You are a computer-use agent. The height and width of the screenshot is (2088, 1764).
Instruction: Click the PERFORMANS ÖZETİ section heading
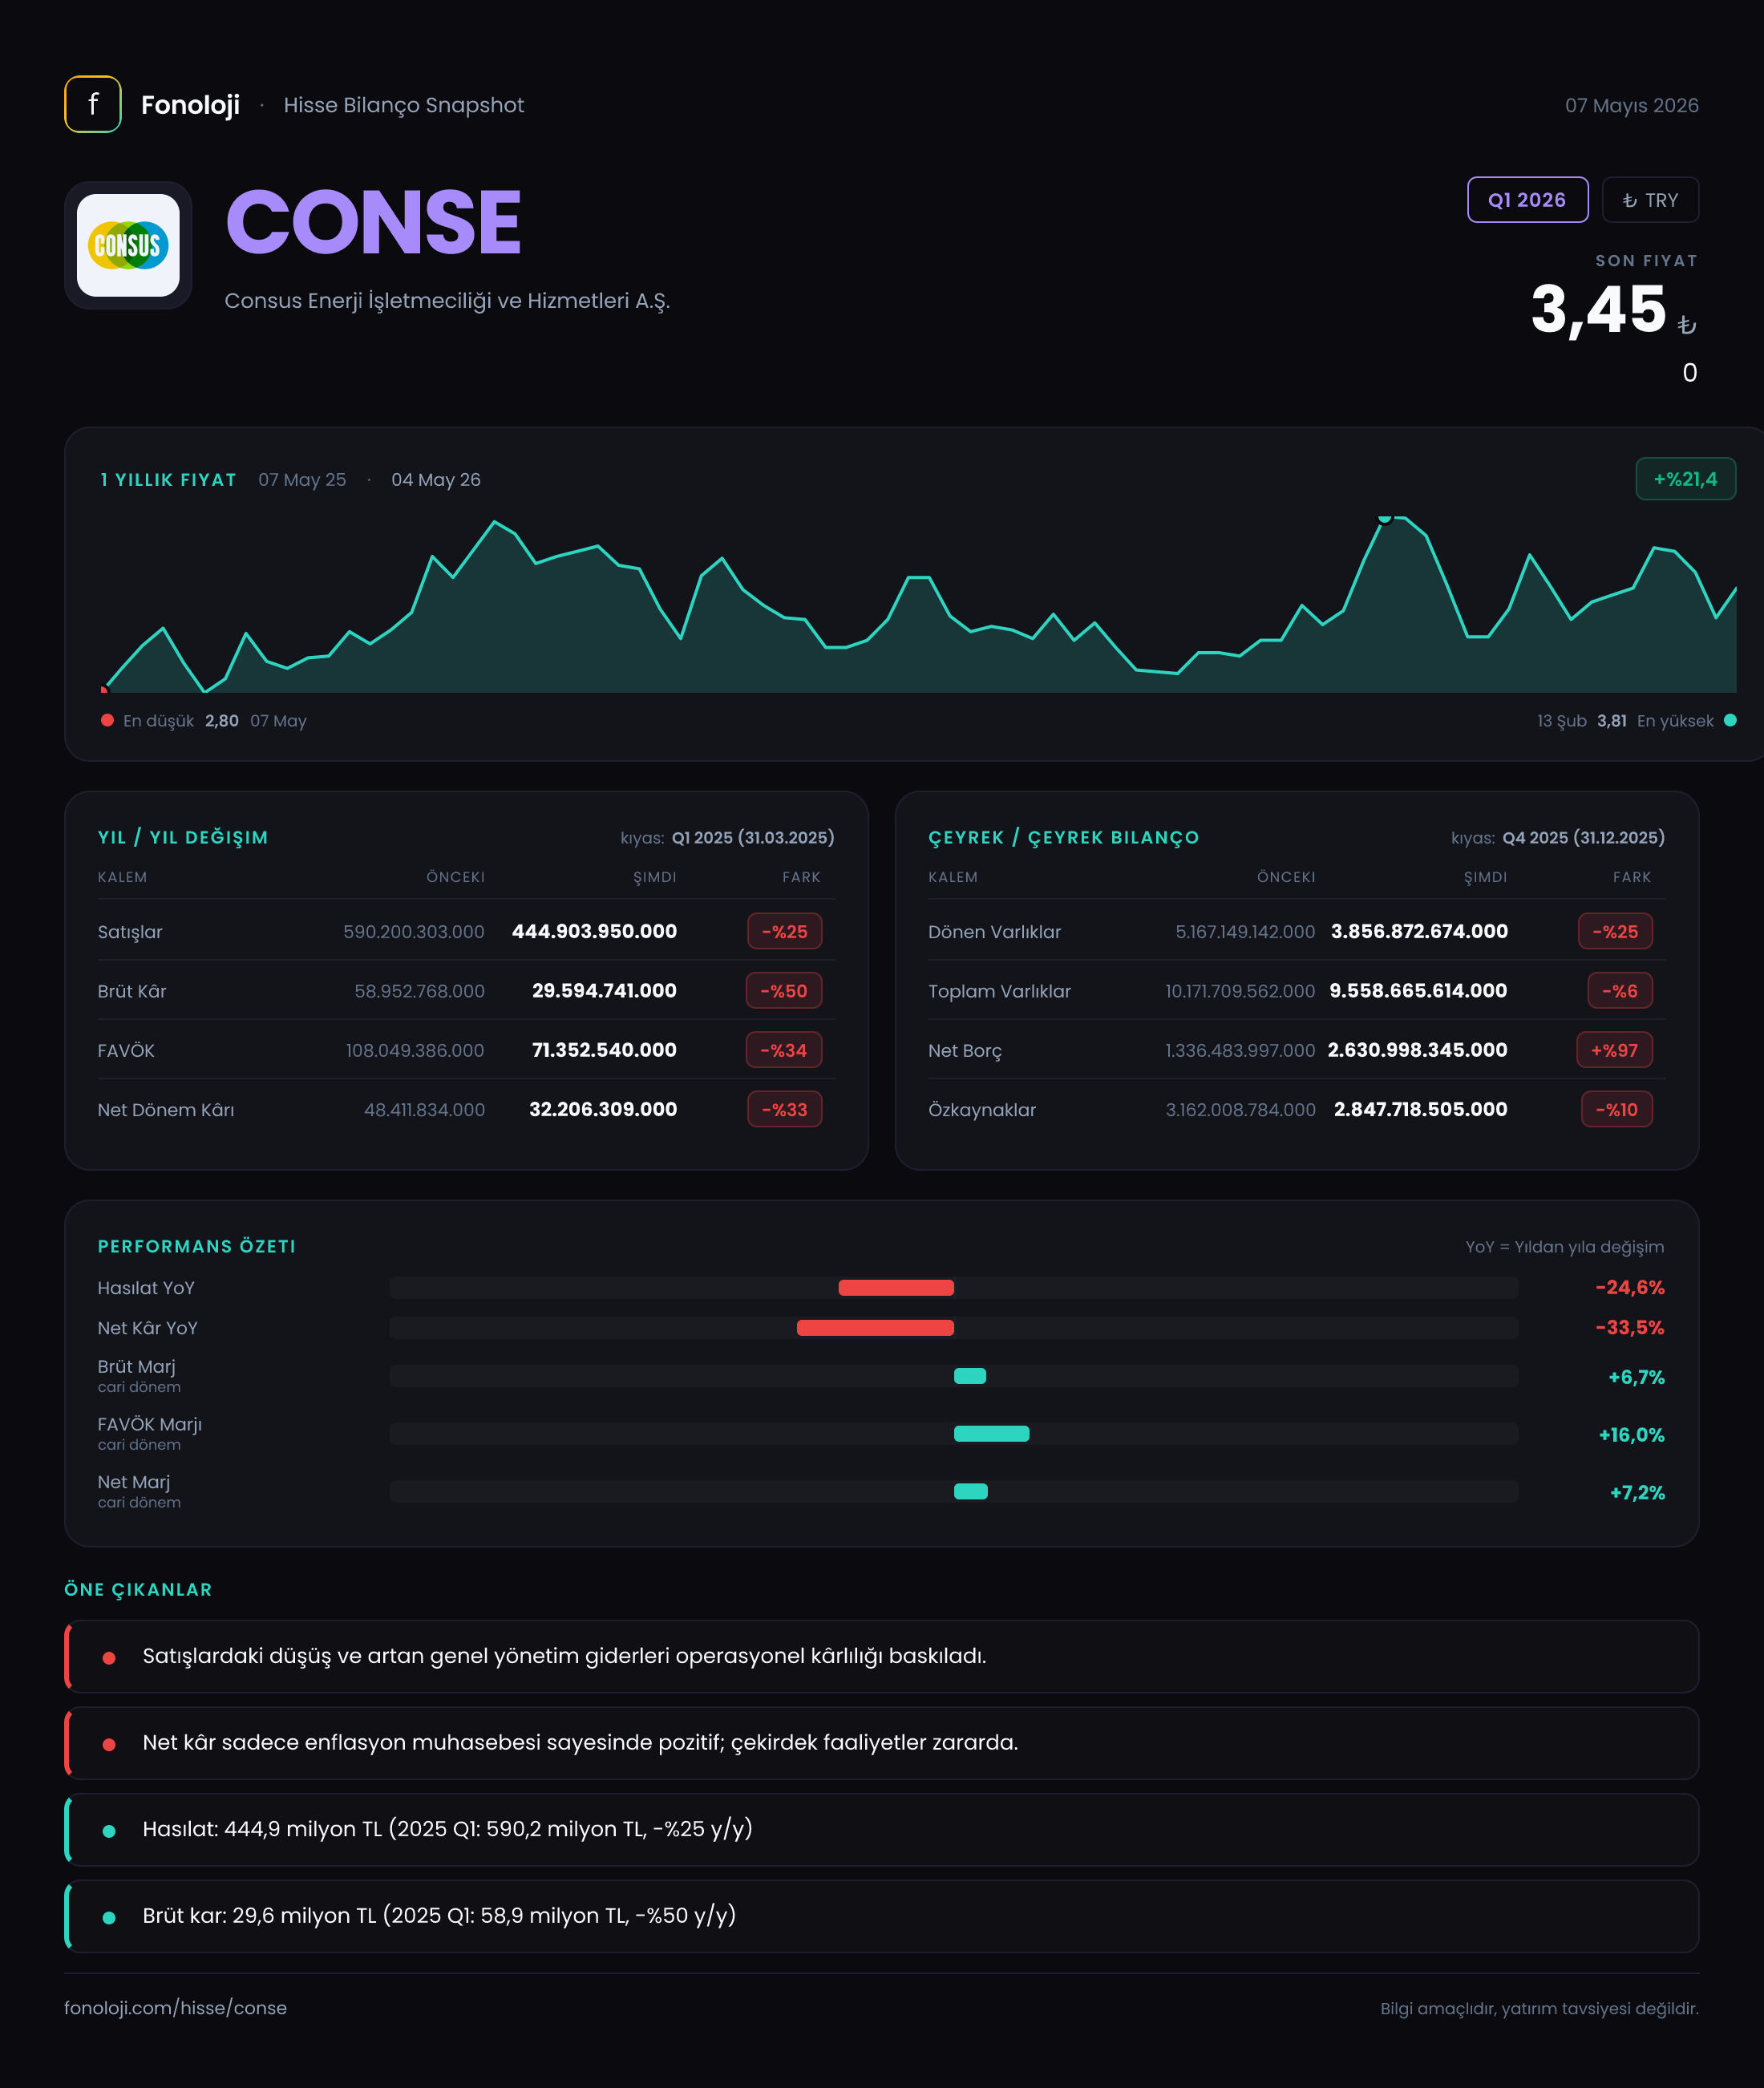[196, 1246]
